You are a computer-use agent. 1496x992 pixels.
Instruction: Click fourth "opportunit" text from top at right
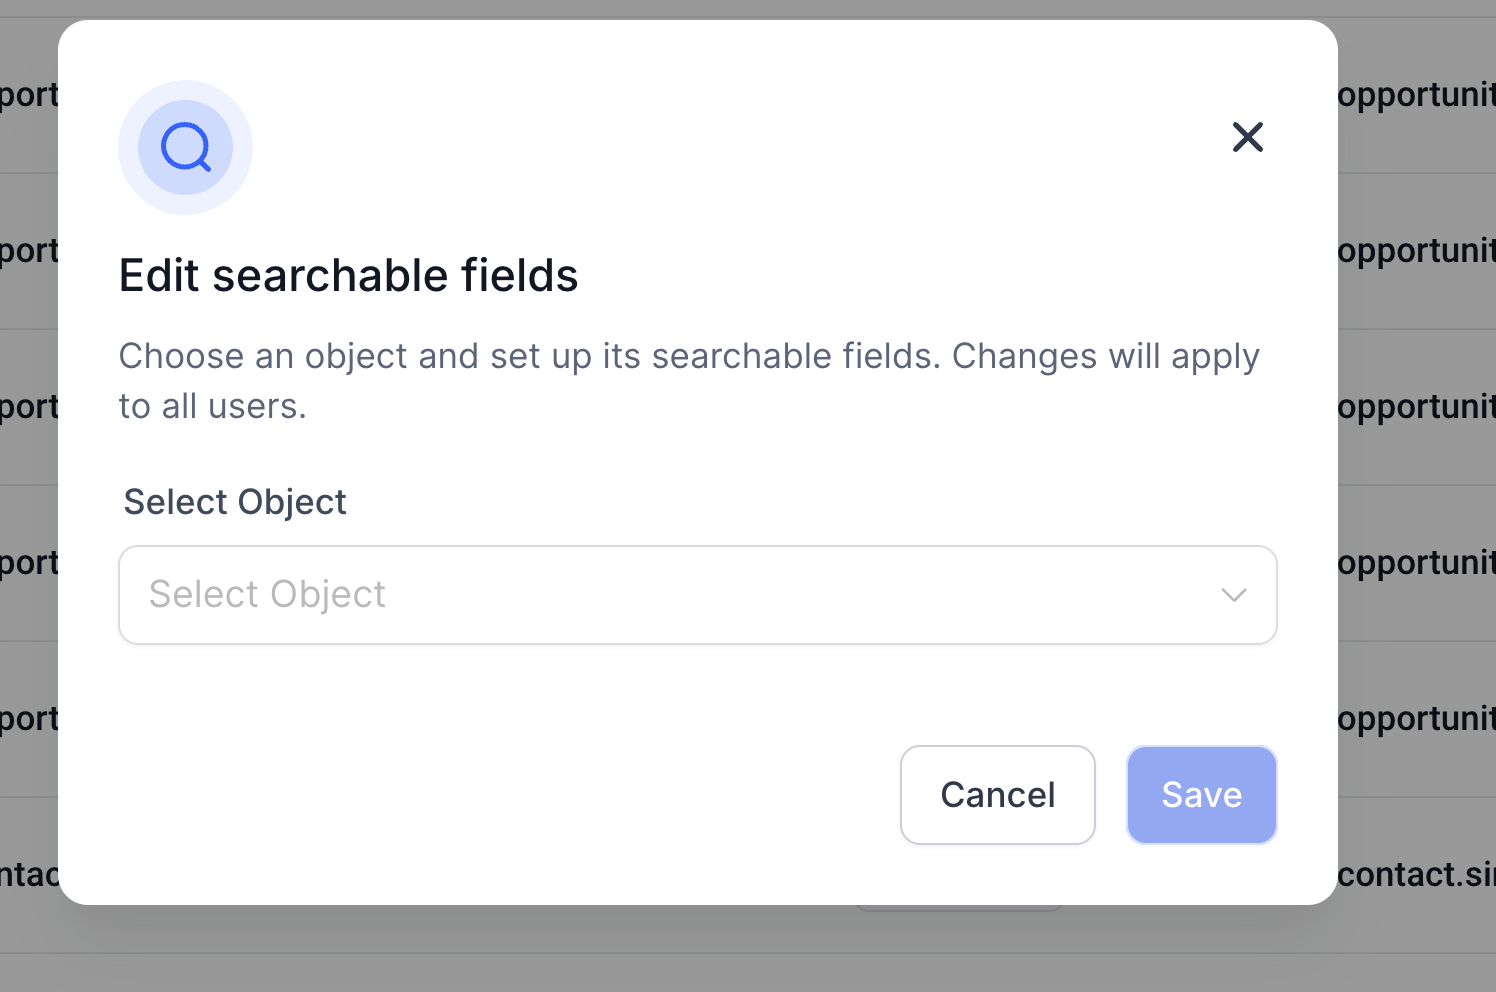point(1416,563)
